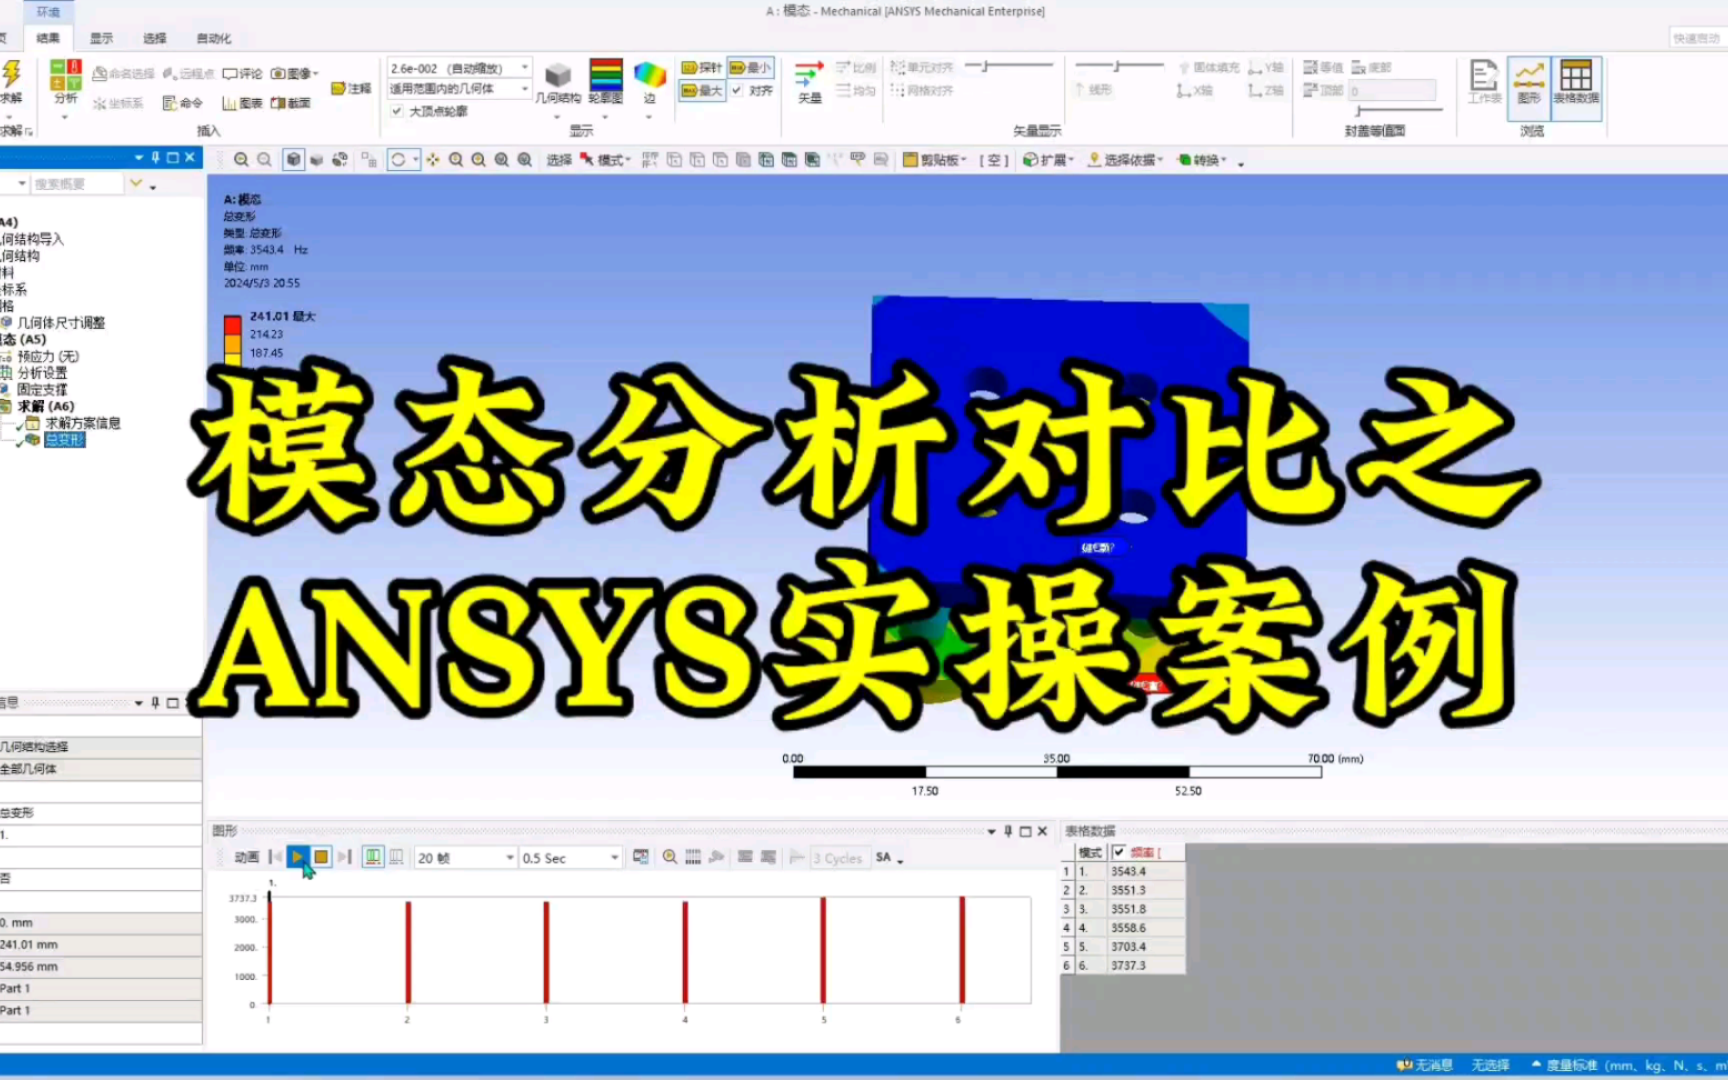
Task: Insert a 评论 comment
Action: pyautogui.click(x=243, y=73)
